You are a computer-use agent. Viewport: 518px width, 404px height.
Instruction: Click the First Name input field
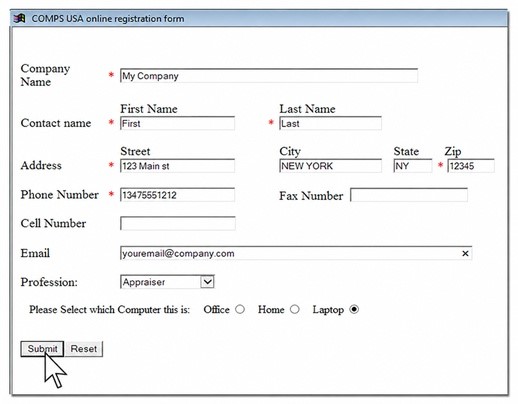177,124
